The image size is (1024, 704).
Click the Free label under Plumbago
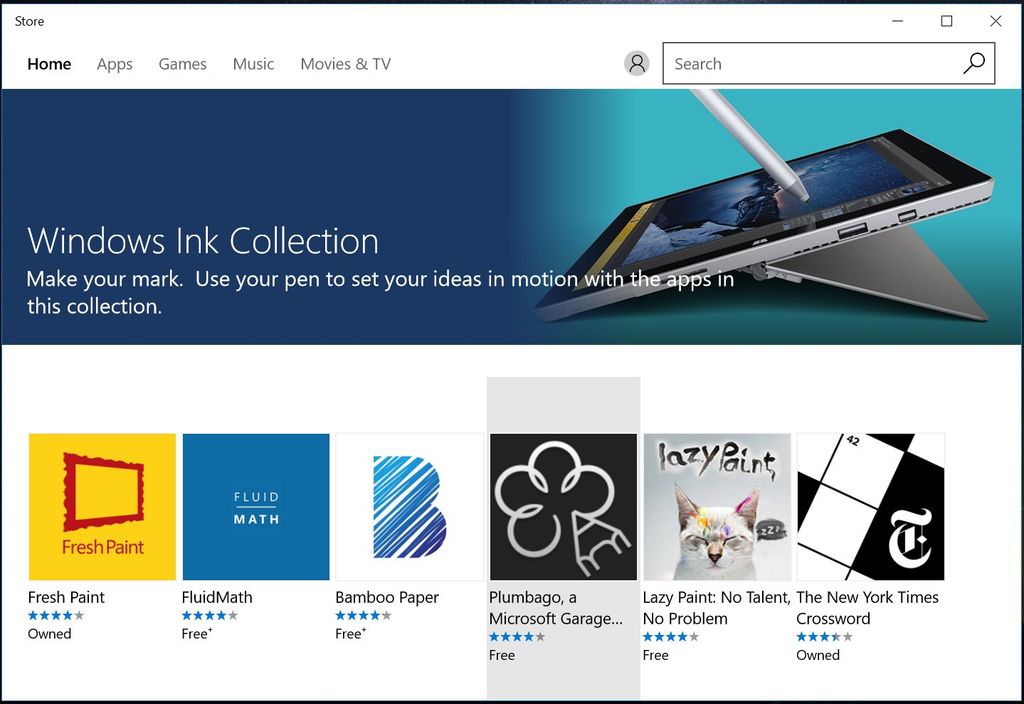click(x=501, y=655)
